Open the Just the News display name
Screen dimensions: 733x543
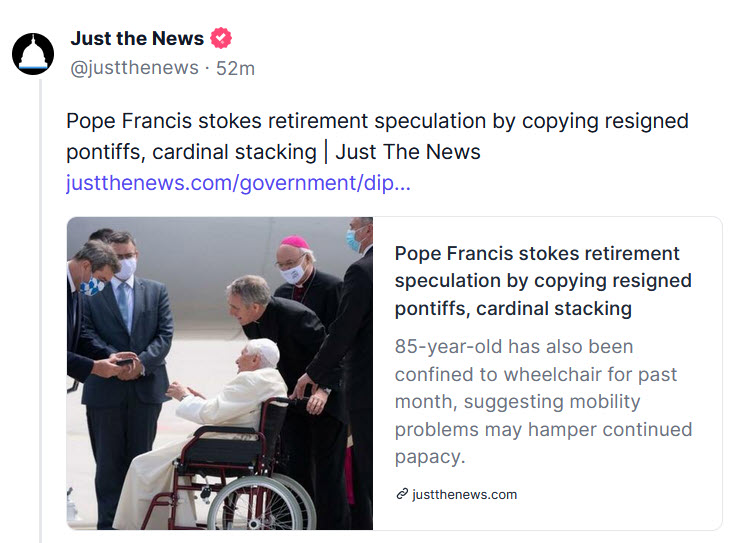coord(137,39)
